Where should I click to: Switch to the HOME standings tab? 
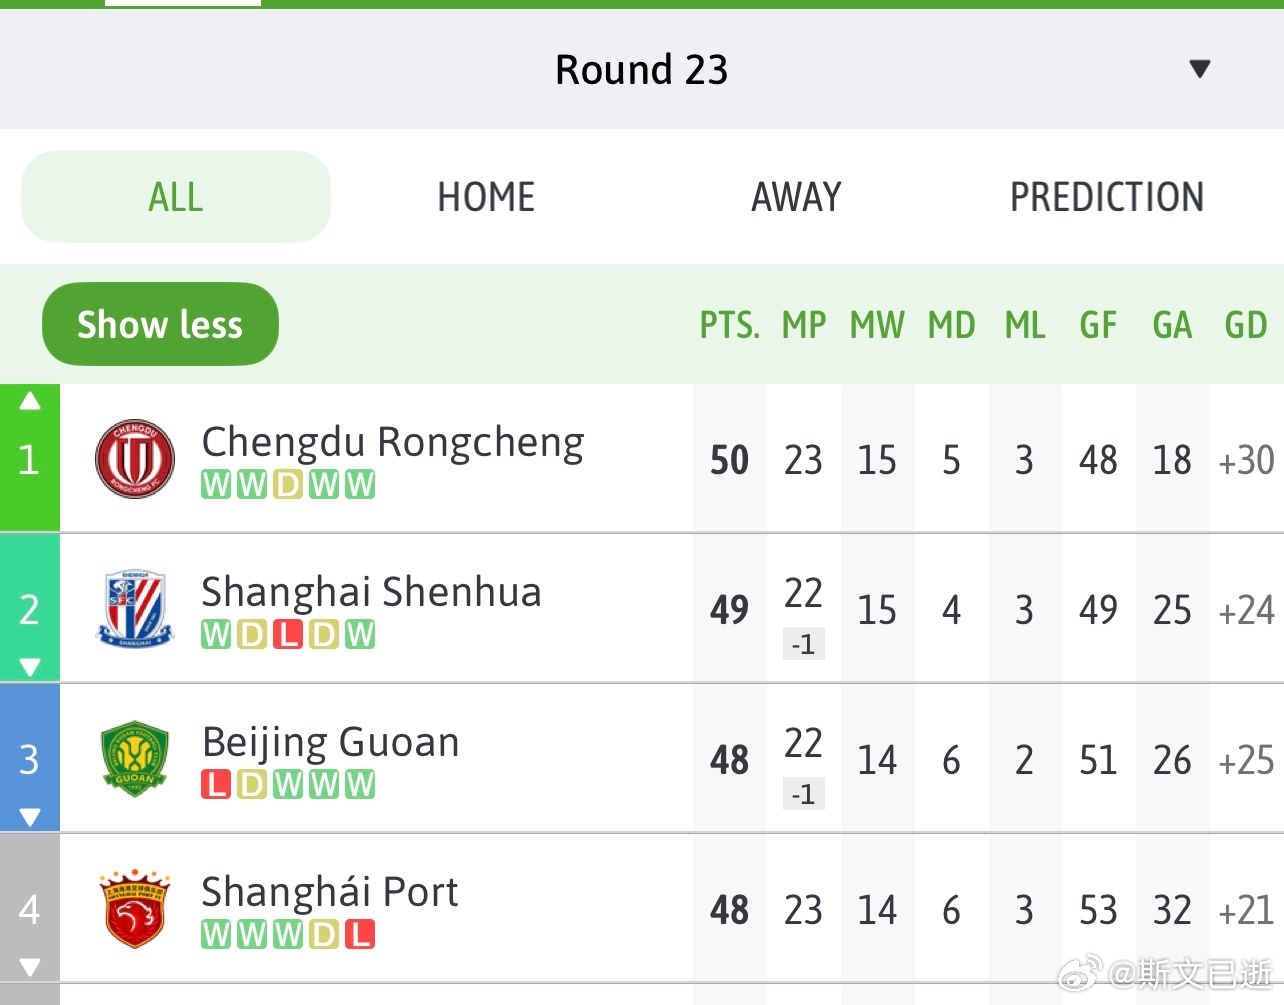(486, 197)
